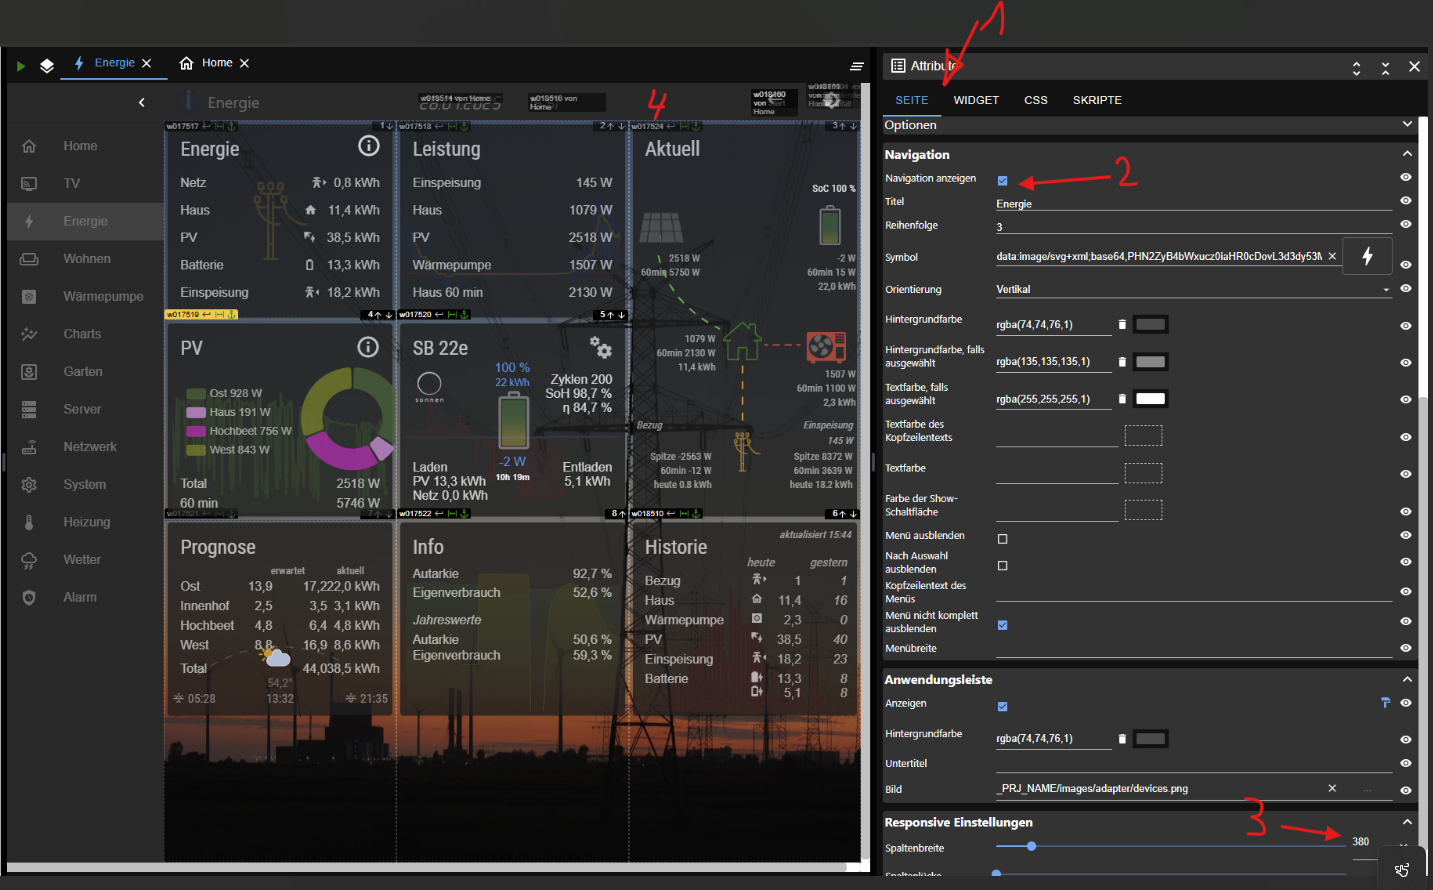
Task: Click the lightning bolt symbol picker button
Action: pos(1367,256)
